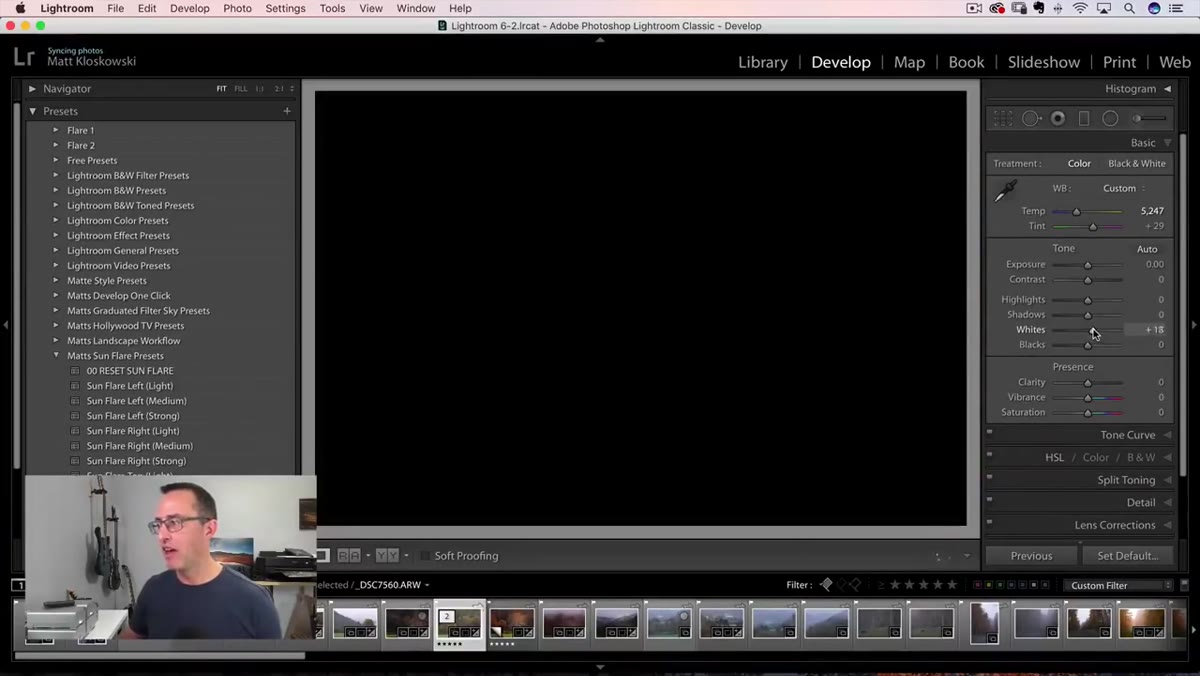Click the Siri icon in the menu bar

click(1154, 8)
